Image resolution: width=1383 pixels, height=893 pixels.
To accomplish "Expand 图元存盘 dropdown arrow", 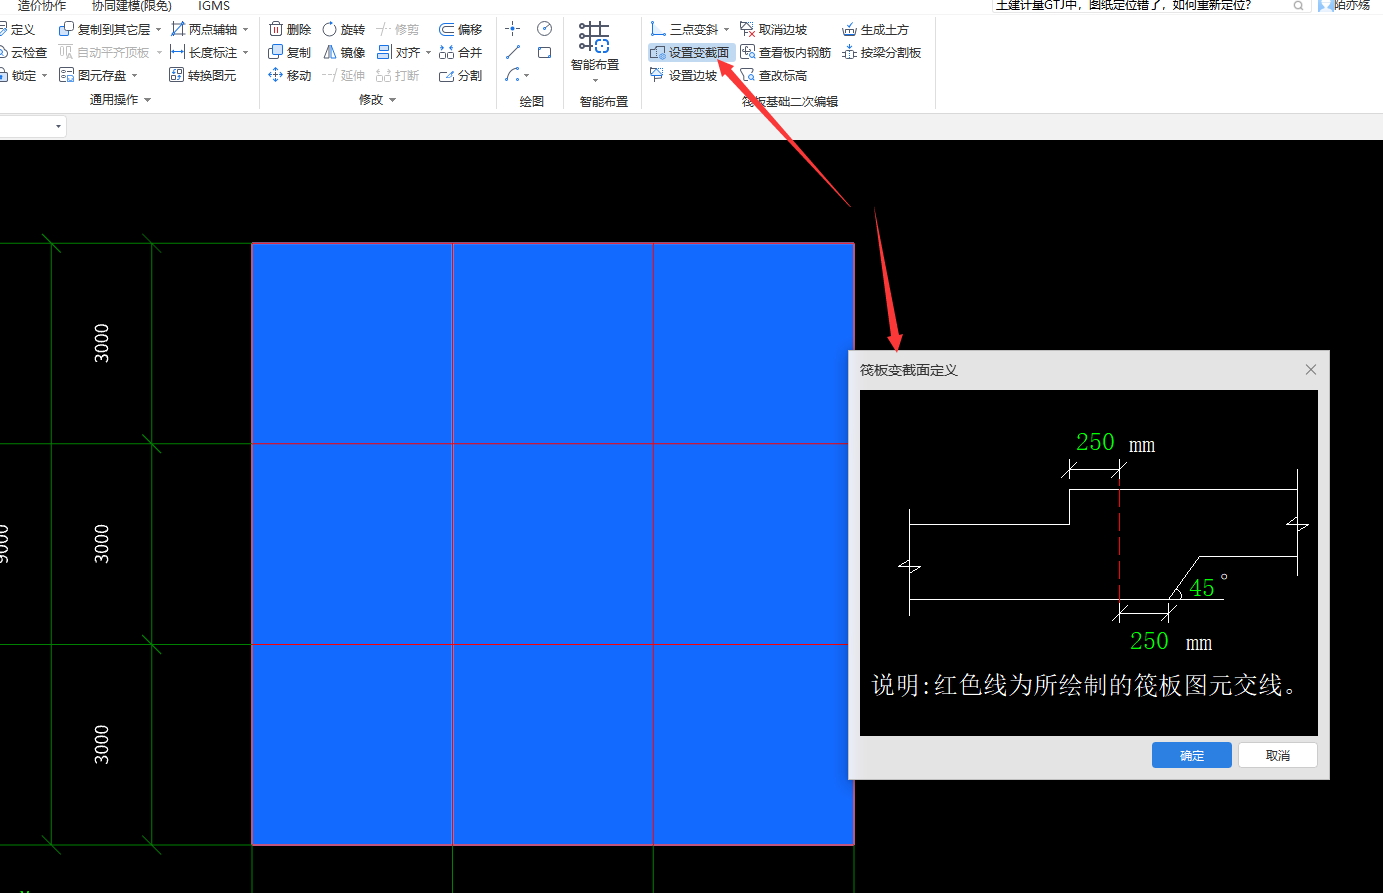I will (135, 76).
